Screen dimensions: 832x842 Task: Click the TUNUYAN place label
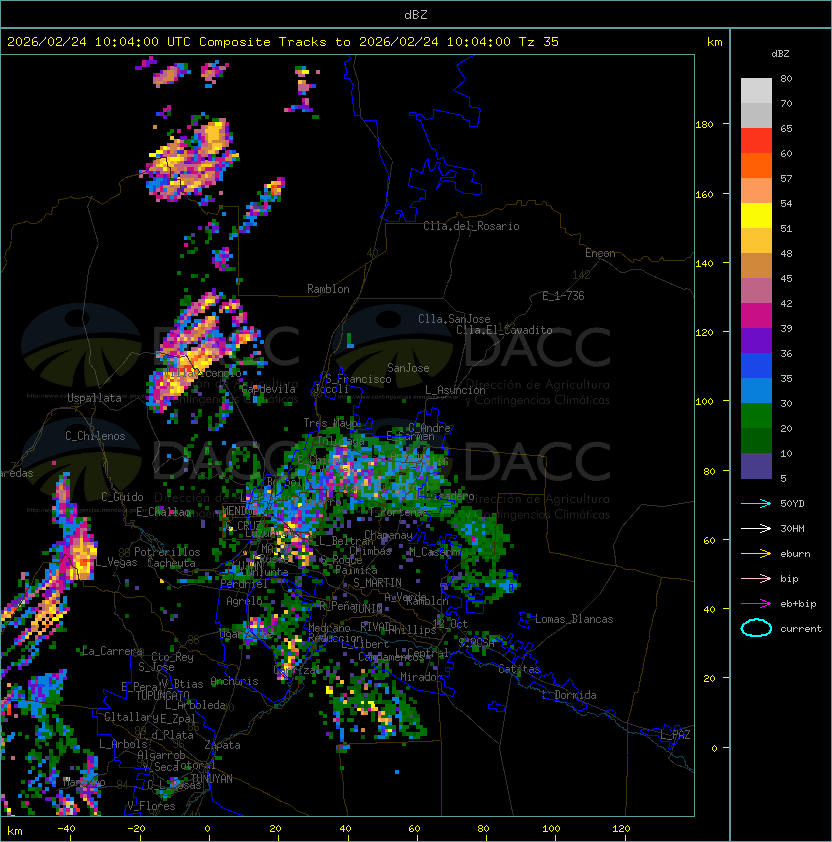[x=212, y=779]
